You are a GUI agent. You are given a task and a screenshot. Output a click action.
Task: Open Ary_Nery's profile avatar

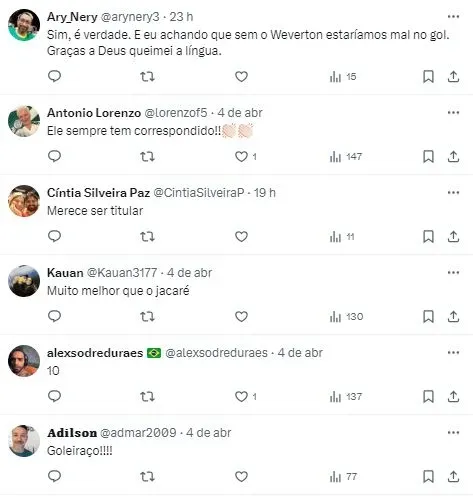[x=24, y=25]
